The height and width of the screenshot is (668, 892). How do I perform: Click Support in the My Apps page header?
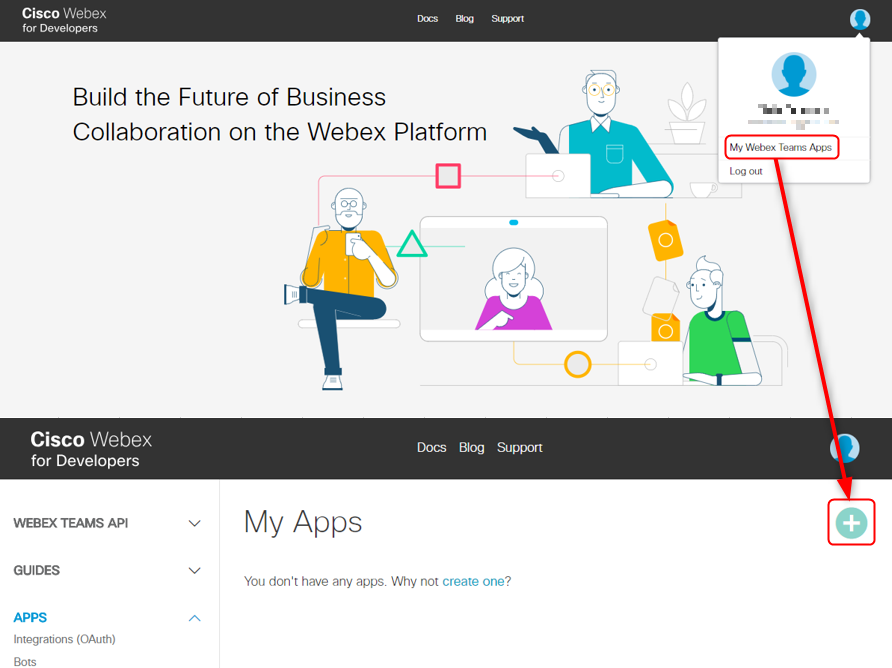coord(520,447)
